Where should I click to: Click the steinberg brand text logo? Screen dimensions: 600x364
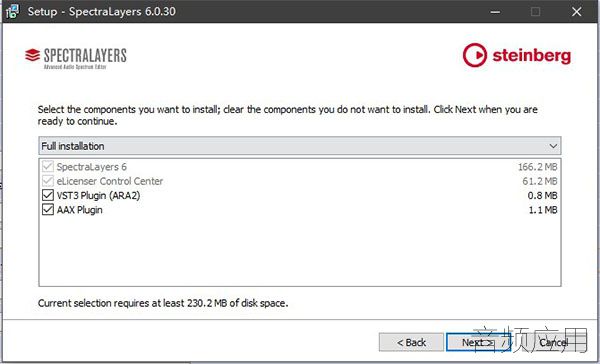click(532, 56)
